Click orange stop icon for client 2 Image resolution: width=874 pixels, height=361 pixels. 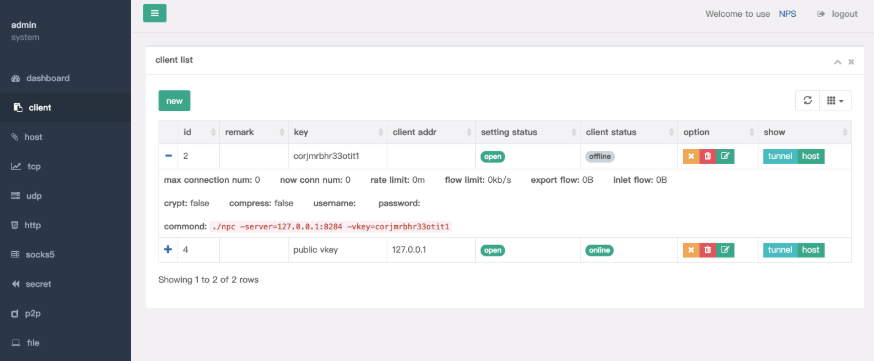(x=691, y=157)
